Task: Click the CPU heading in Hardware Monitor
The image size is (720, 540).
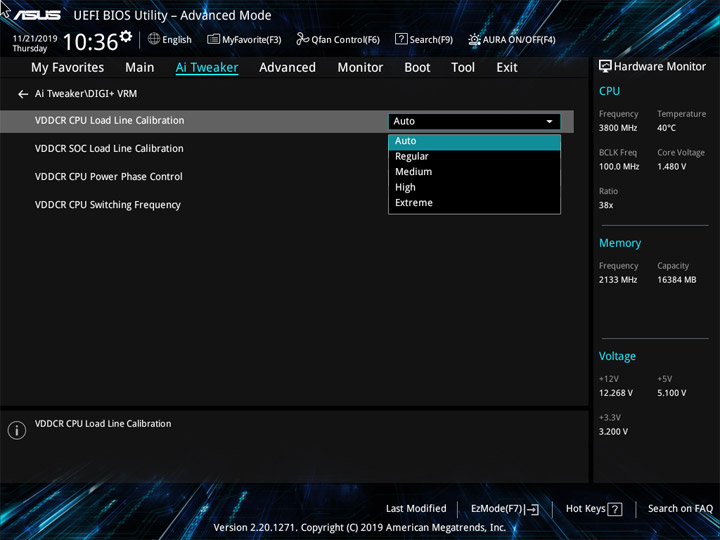Action: 609,91
